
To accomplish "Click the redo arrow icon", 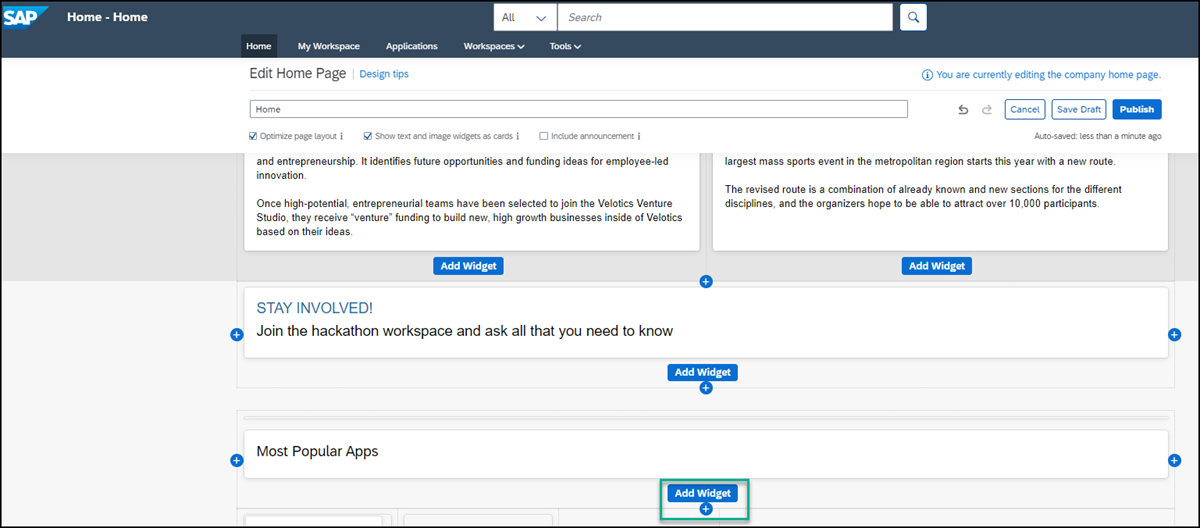I will (x=987, y=109).
